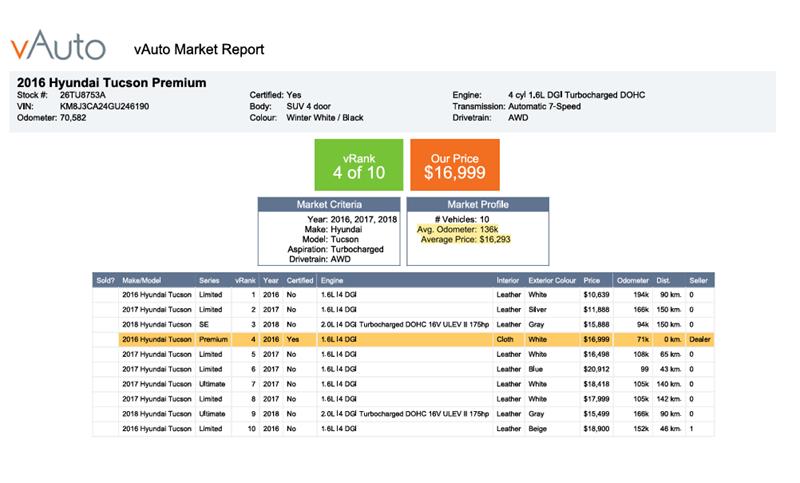The height and width of the screenshot is (483, 800).
Task: Click the Silver exterior colour cell
Action: tap(537, 310)
